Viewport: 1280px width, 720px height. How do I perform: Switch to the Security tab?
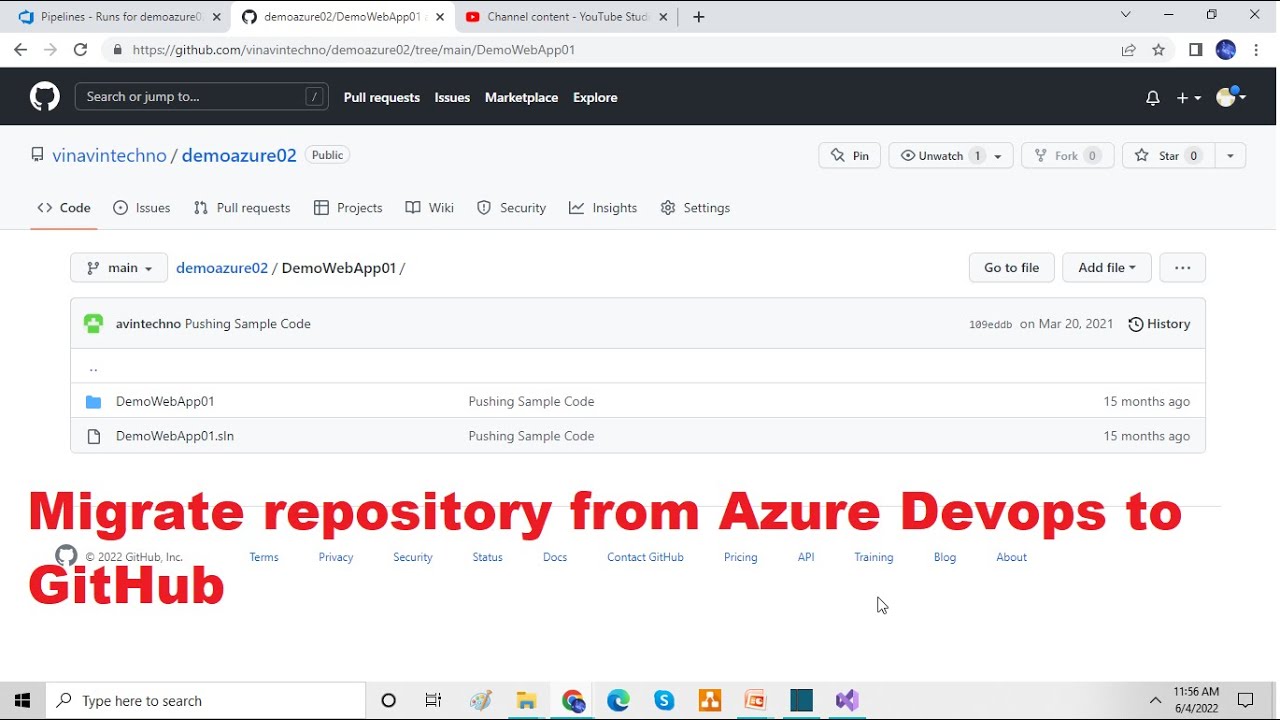tap(512, 208)
